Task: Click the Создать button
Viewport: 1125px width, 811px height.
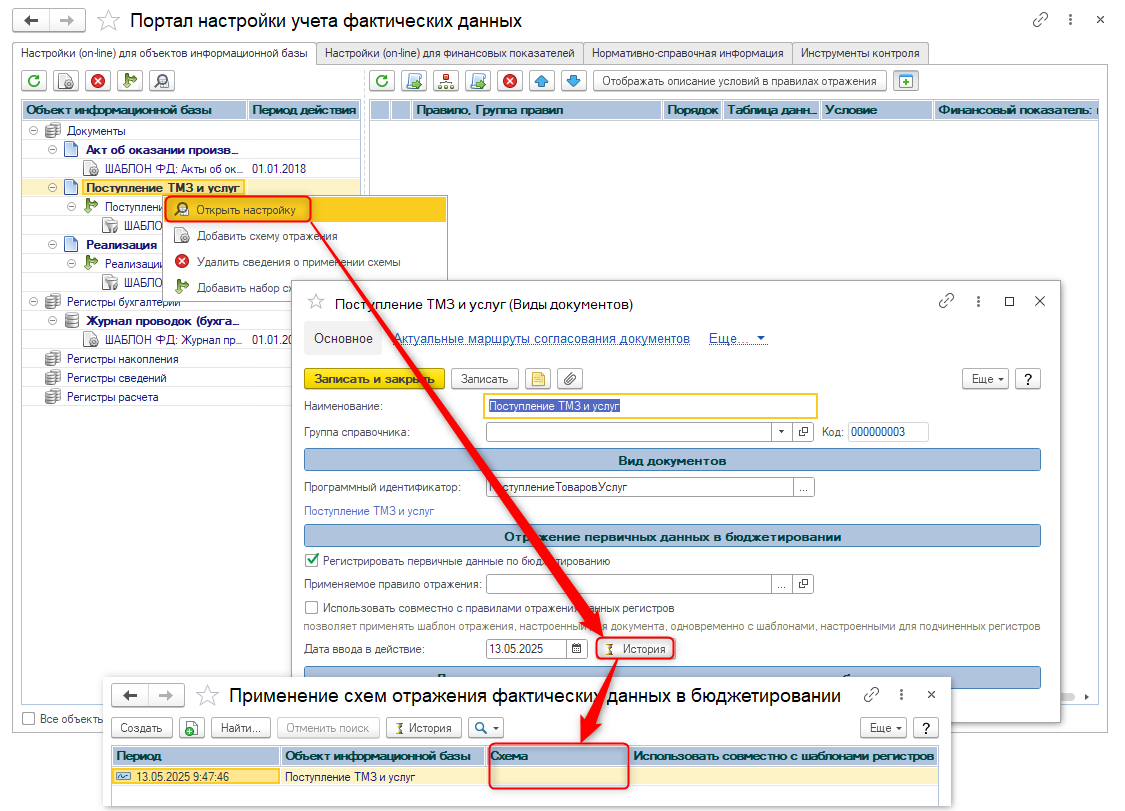Action: tap(141, 728)
